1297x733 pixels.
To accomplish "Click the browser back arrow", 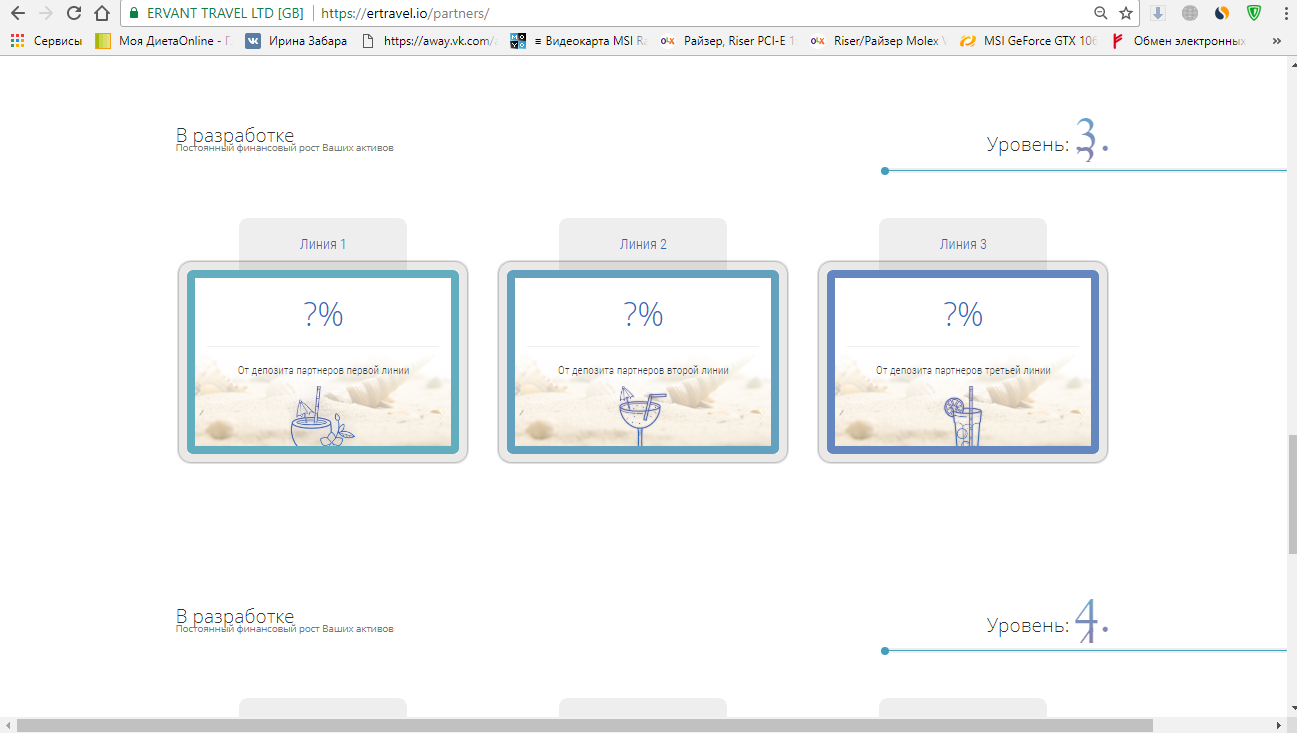I will (x=17, y=13).
